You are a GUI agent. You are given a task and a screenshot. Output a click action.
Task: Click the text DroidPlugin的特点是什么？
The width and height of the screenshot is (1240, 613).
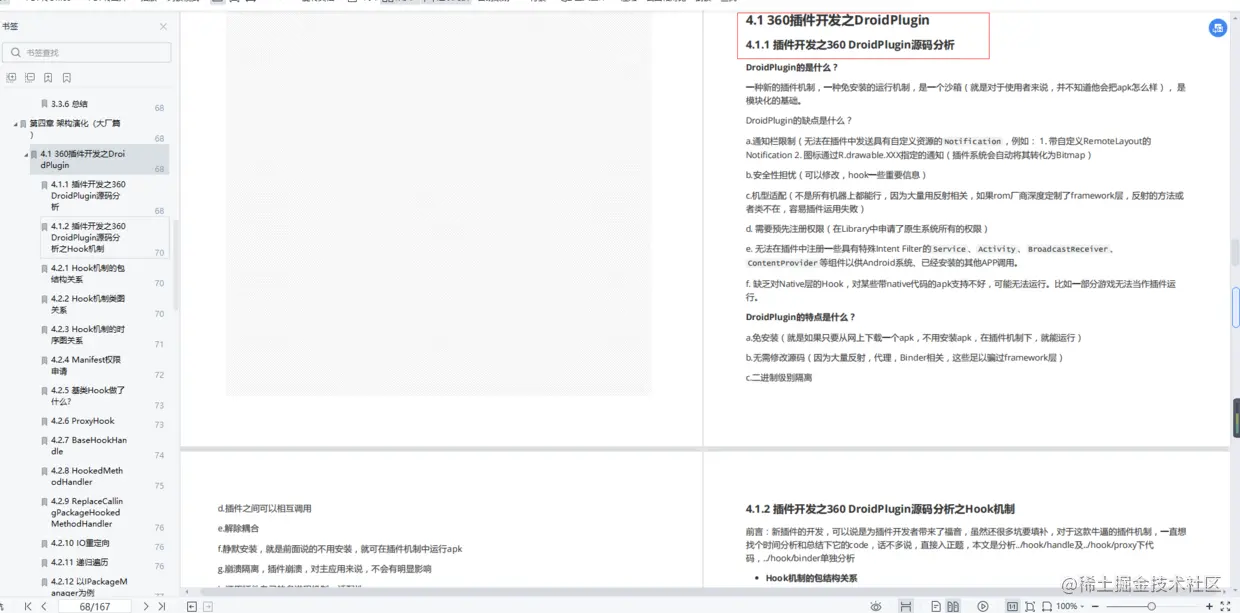click(801, 317)
